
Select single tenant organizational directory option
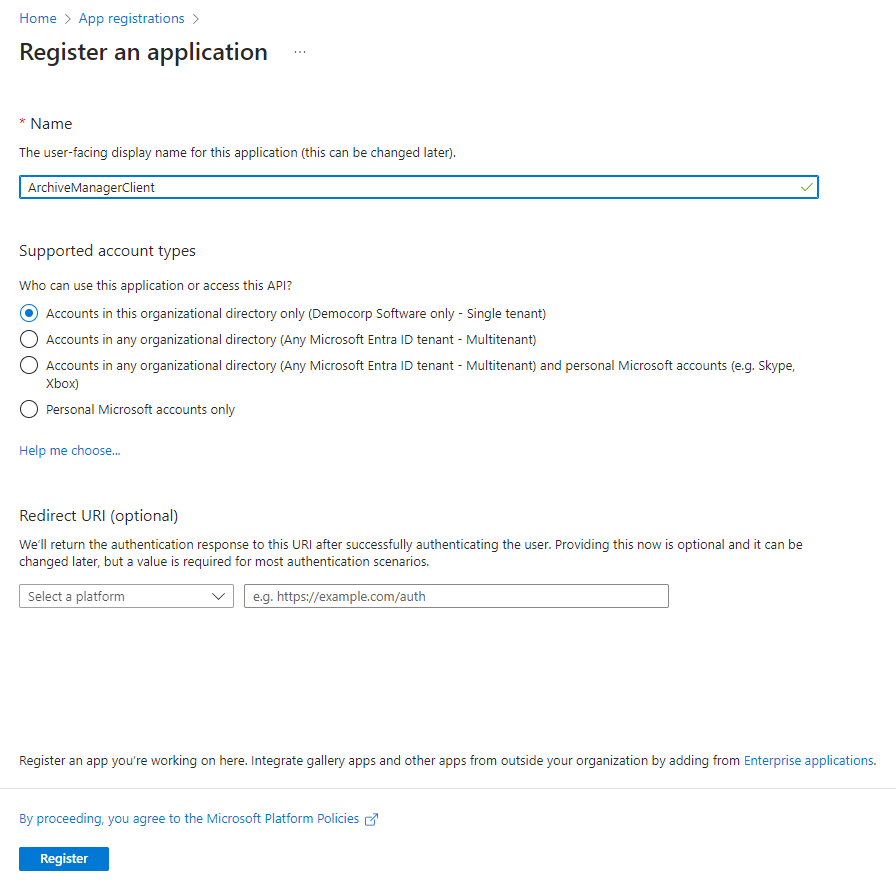29,313
